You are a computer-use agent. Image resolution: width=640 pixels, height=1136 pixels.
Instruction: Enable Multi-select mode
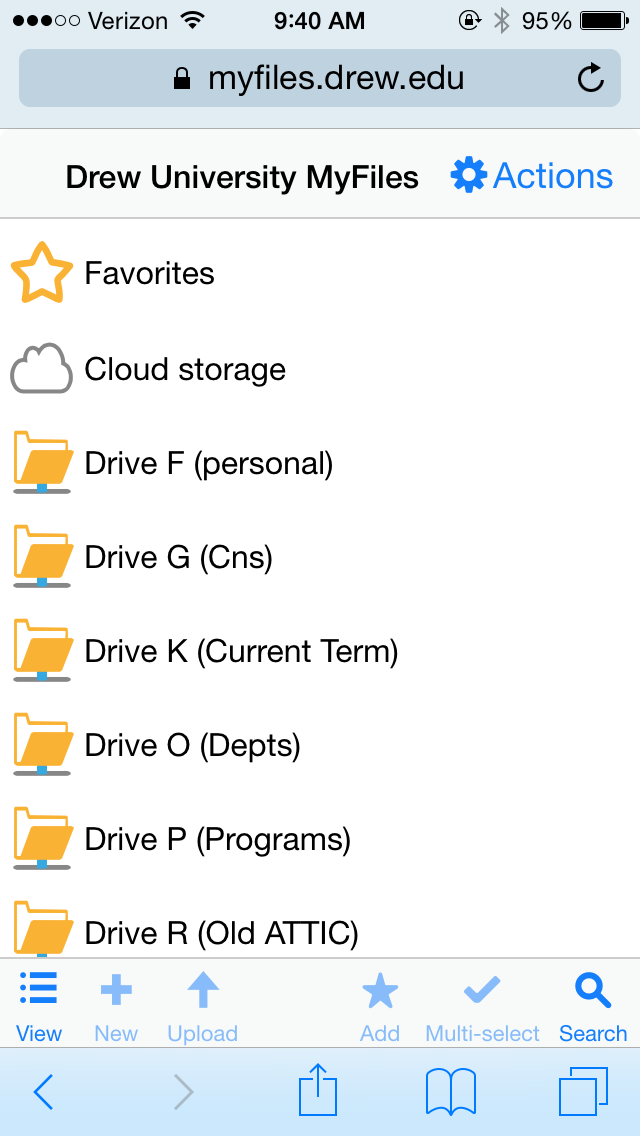(481, 1005)
